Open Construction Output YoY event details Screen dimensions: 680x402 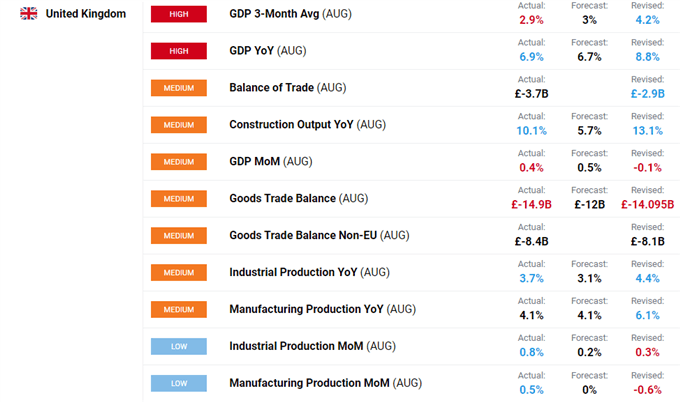coord(307,124)
